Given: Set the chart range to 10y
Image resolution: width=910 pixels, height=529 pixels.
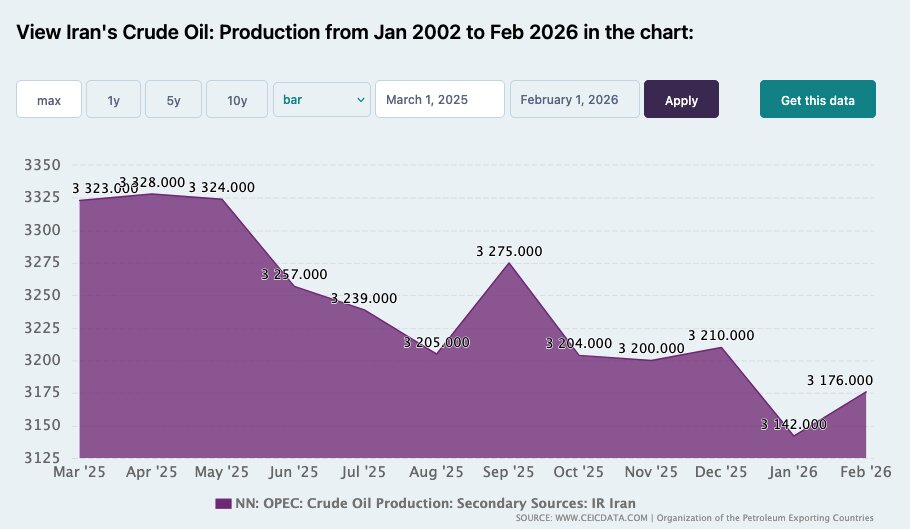Looking at the screenshot, I should (237, 100).
